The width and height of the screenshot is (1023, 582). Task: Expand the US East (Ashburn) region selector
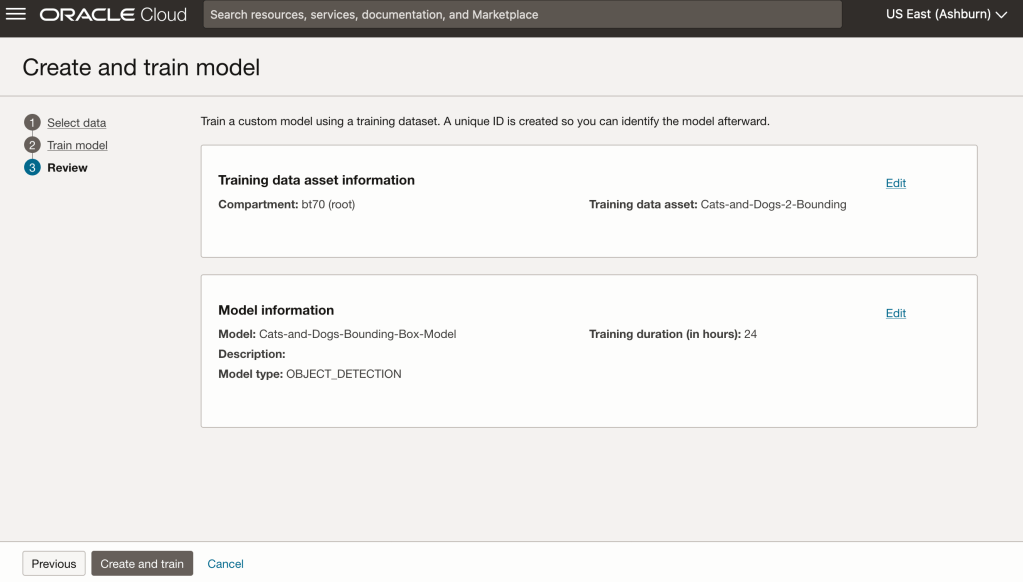click(946, 15)
